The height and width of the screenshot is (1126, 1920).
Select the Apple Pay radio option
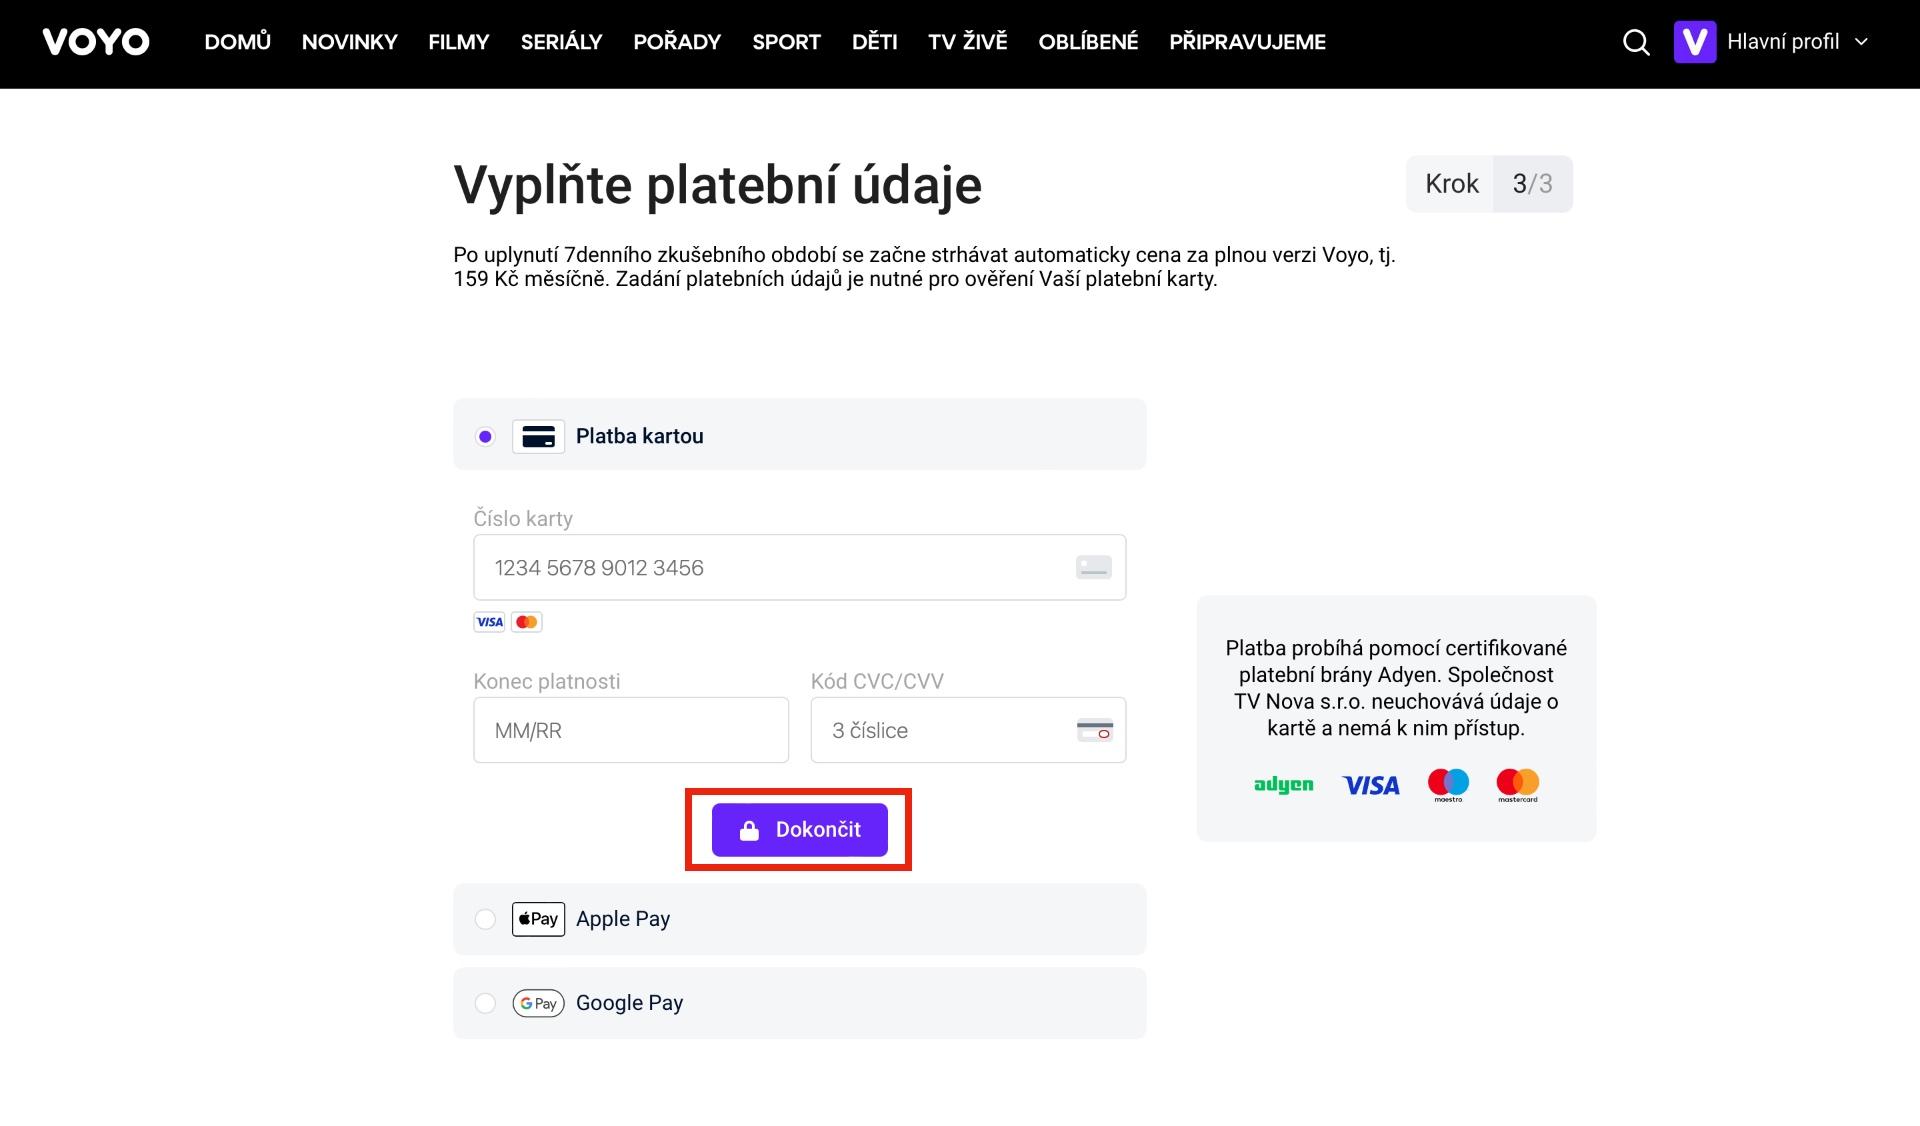(x=485, y=919)
